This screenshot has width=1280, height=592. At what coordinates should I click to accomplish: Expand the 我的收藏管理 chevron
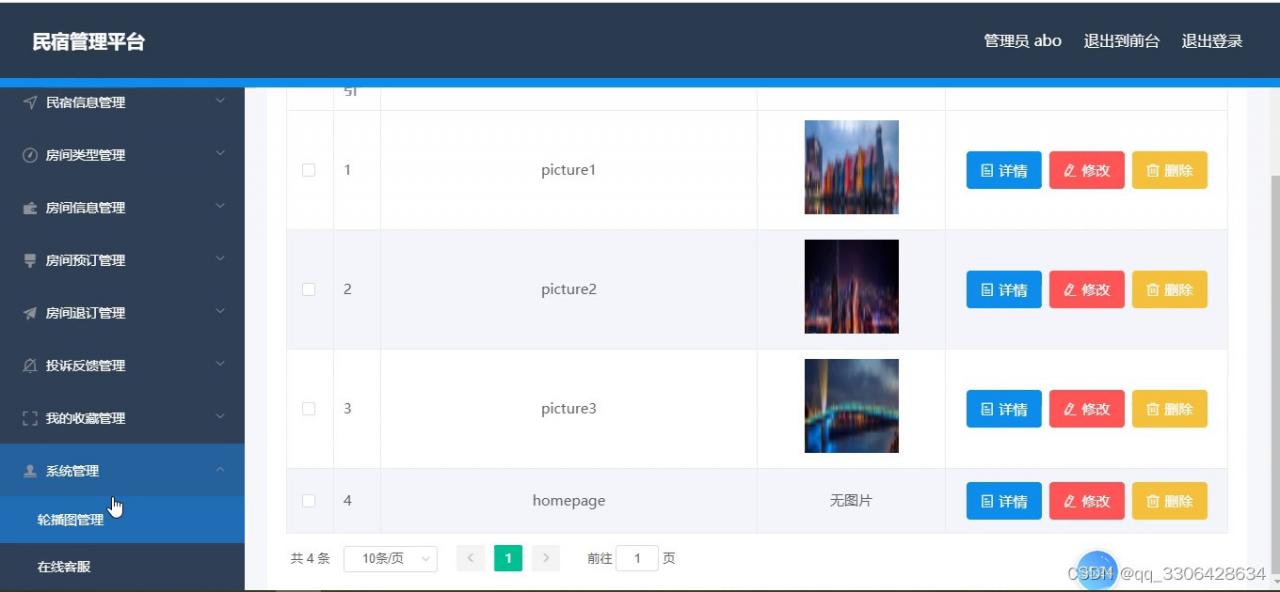(221, 416)
